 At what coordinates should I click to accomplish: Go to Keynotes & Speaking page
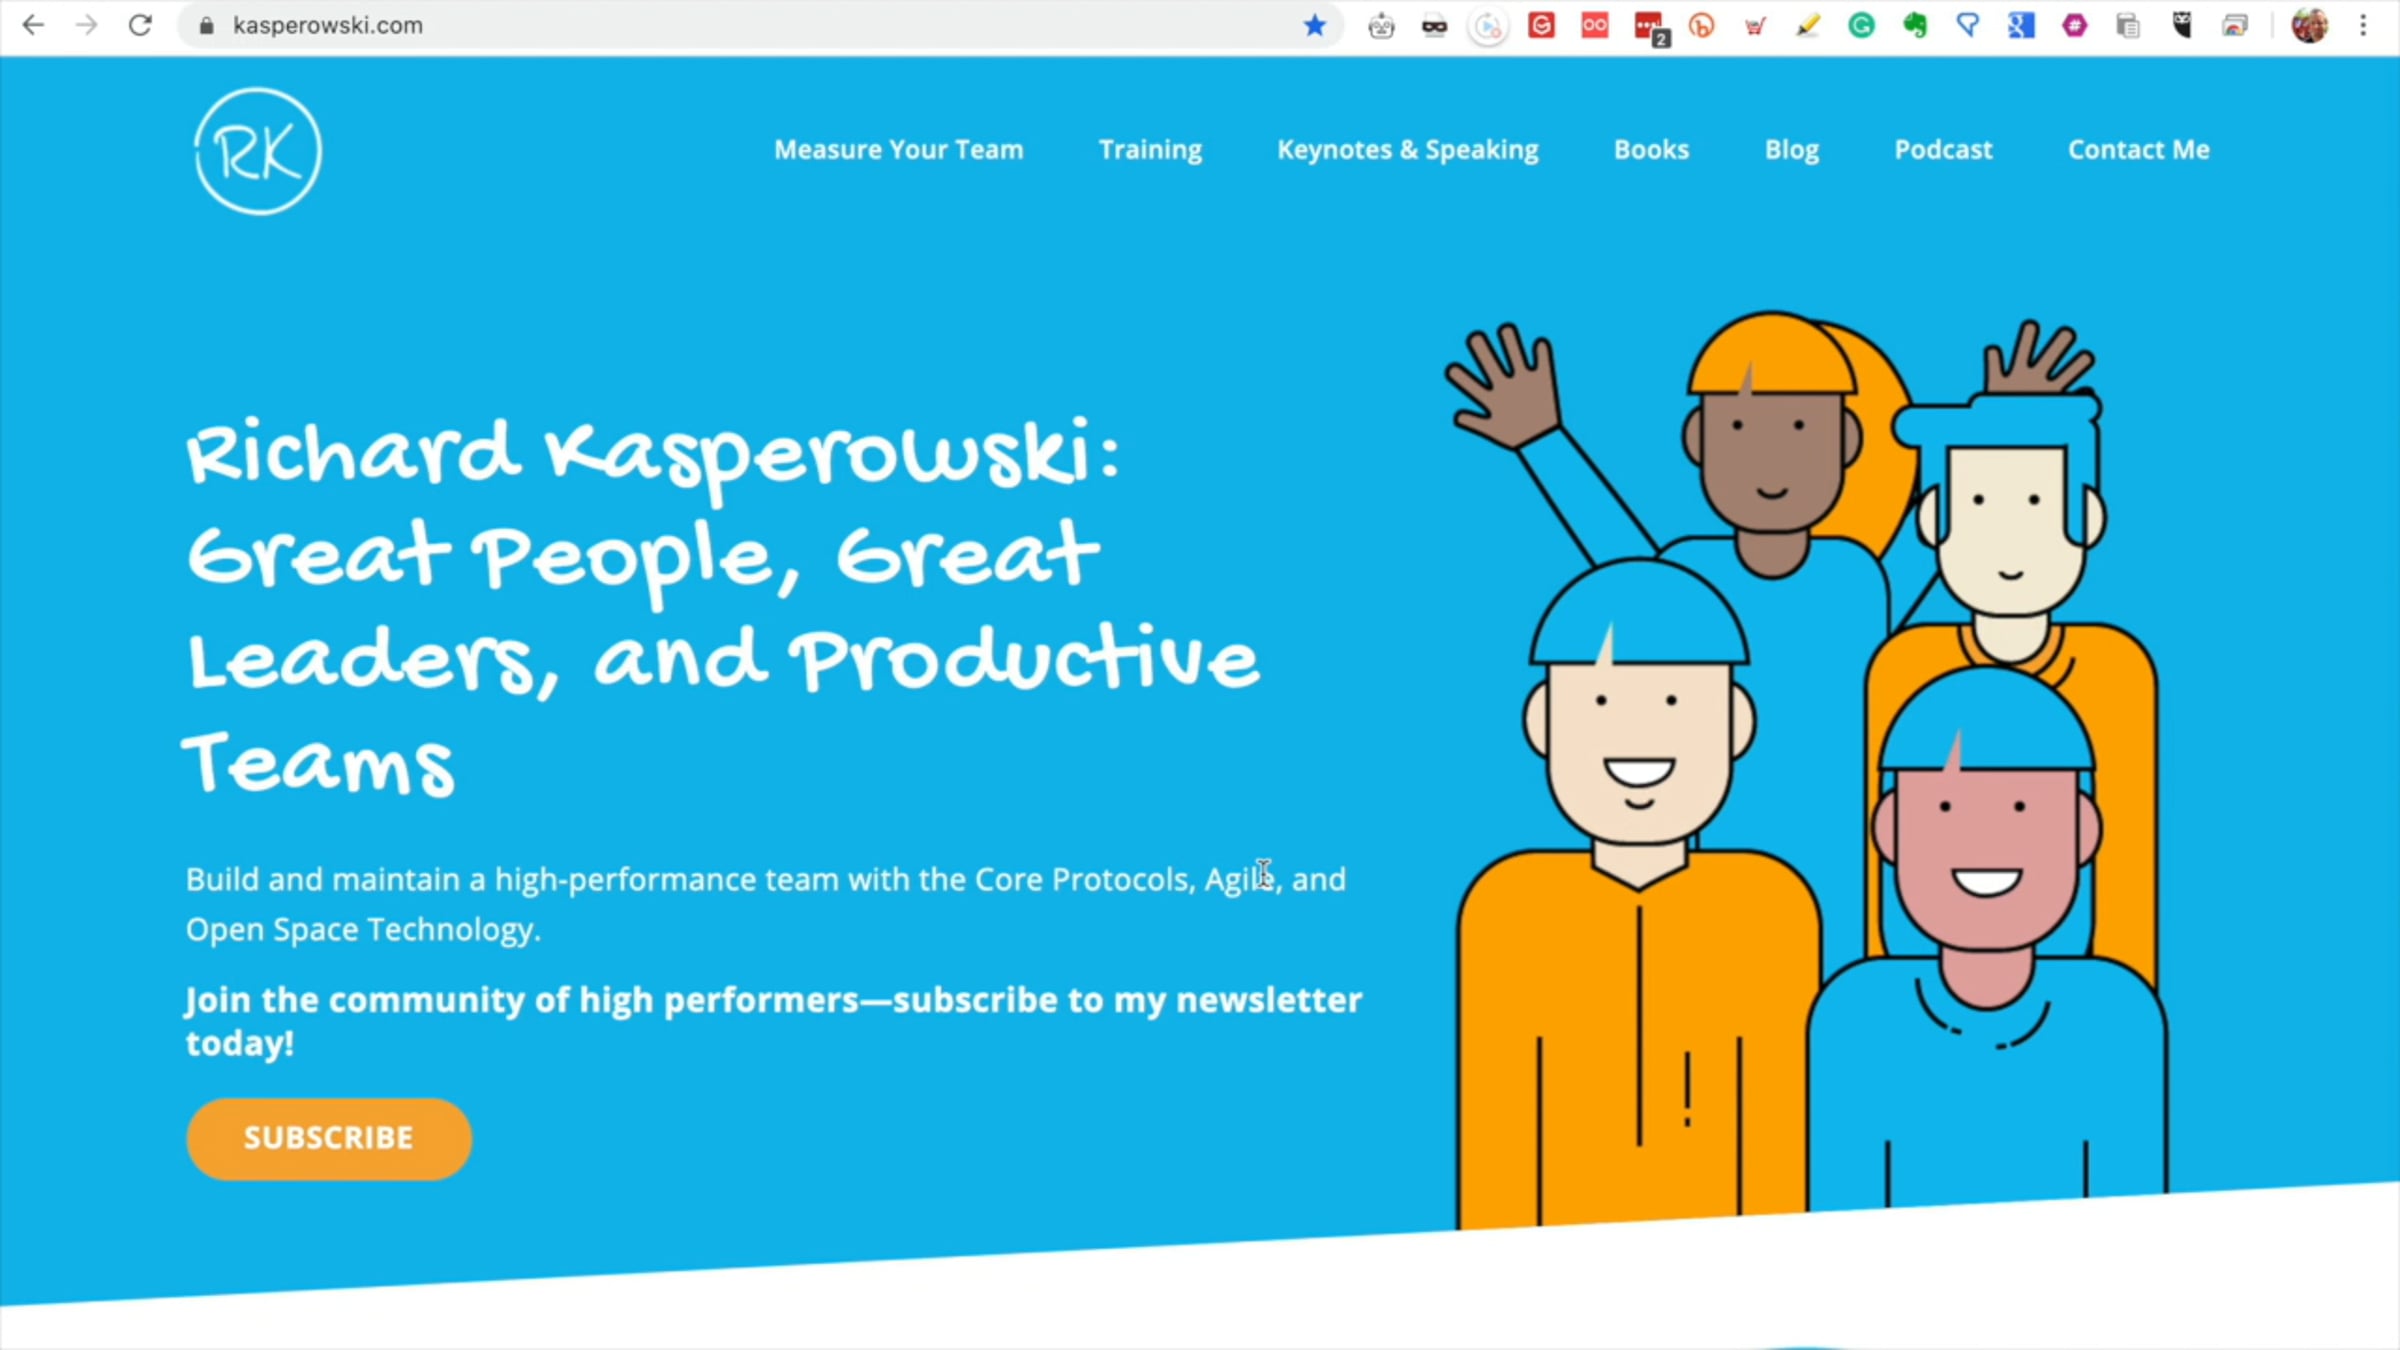coord(1407,150)
